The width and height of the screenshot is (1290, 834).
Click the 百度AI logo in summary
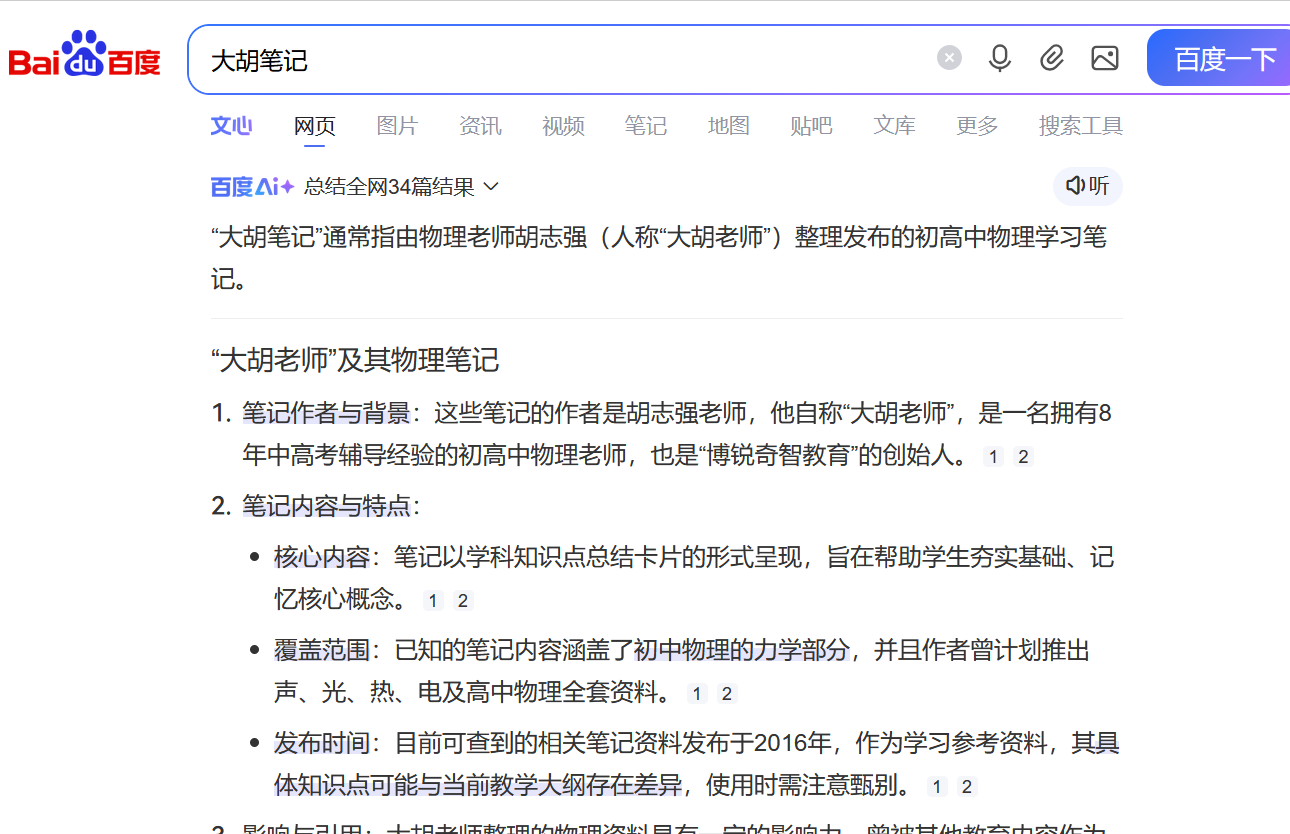[x=252, y=187]
